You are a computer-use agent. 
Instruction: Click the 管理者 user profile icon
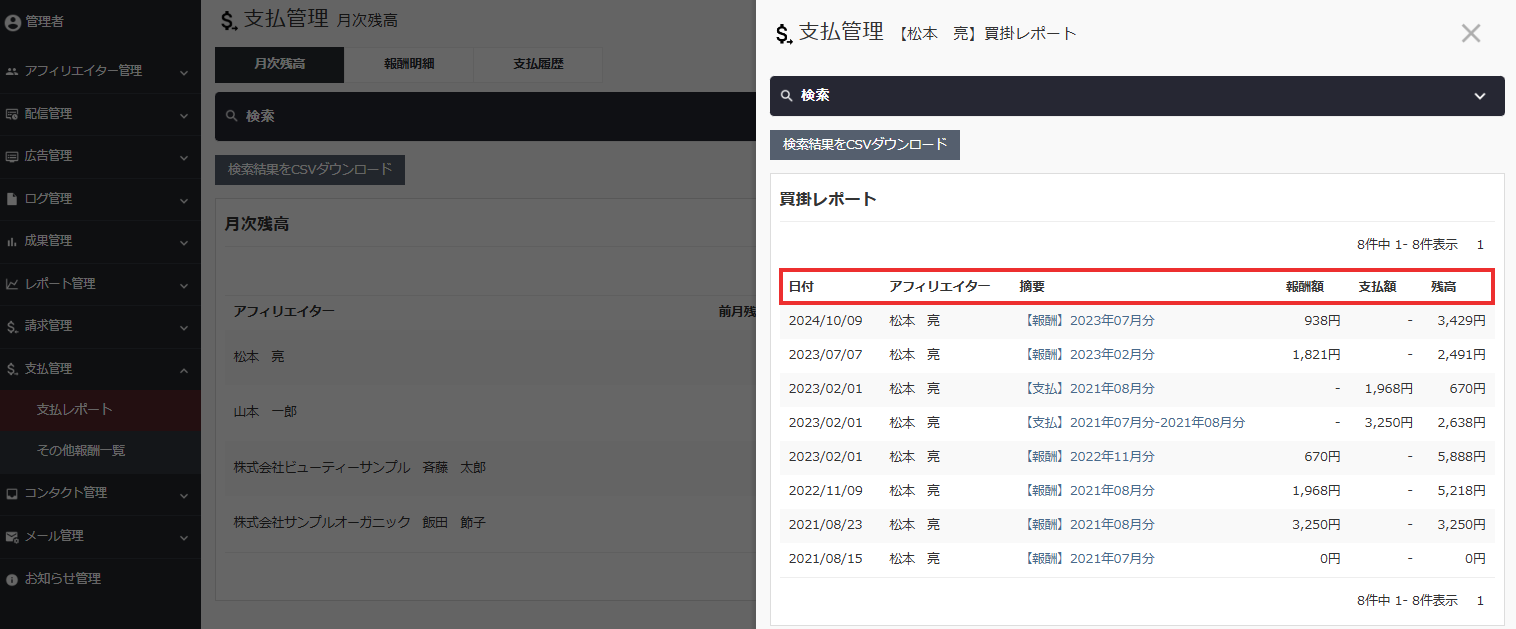(x=12, y=21)
